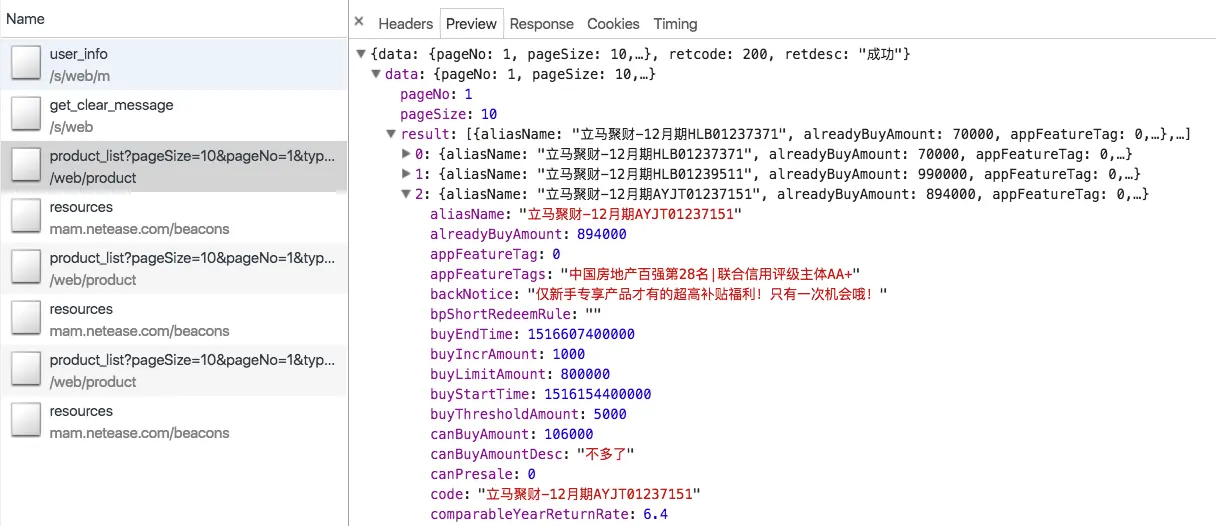Click the alreadyBuyAmount: 894000 line

click(528, 234)
